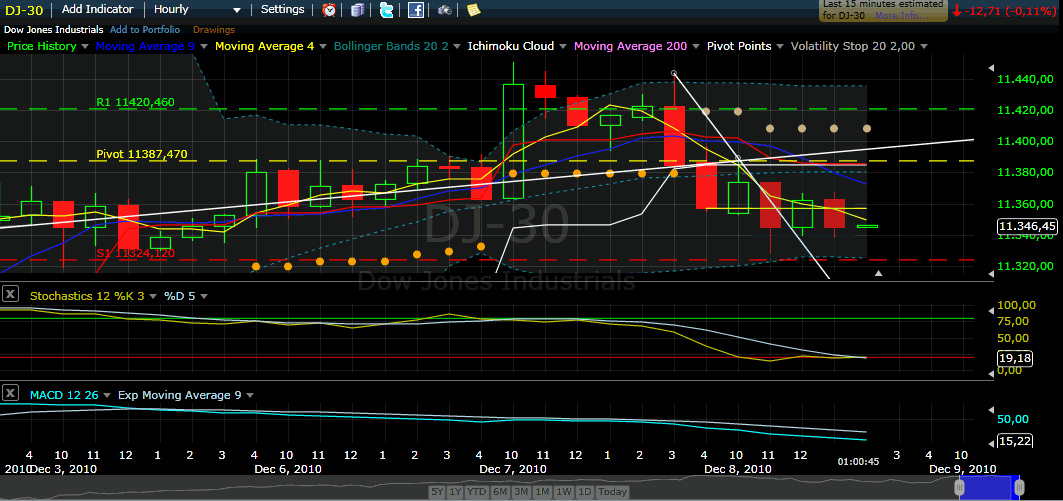Click the Add to Portfolio link
The image size is (1063, 501).
pyautogui.click(x=145, y=30)
